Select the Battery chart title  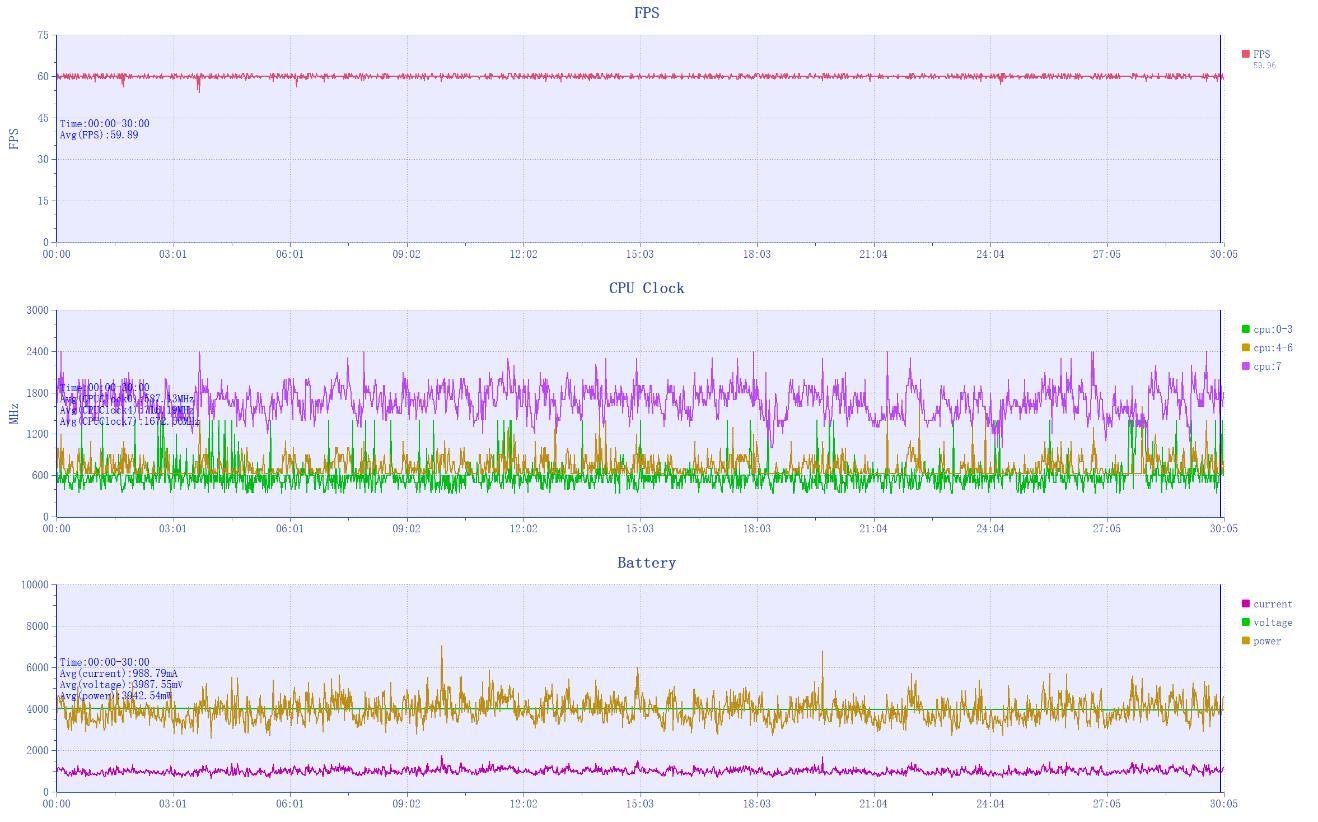click(646, 563)
